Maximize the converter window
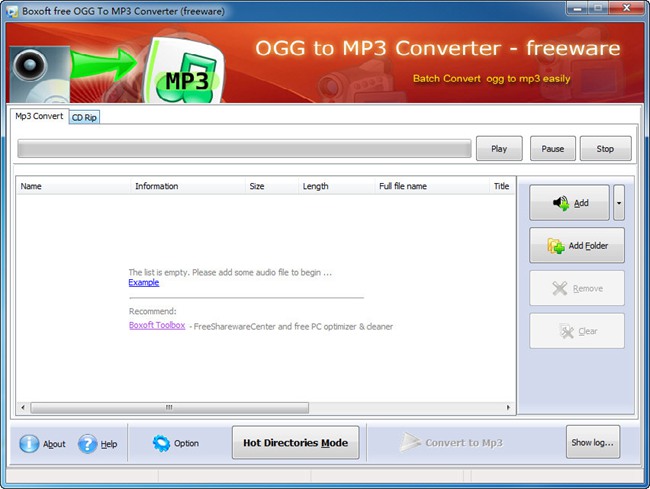Viewport: 650px width, 489px height. [598, 8]
